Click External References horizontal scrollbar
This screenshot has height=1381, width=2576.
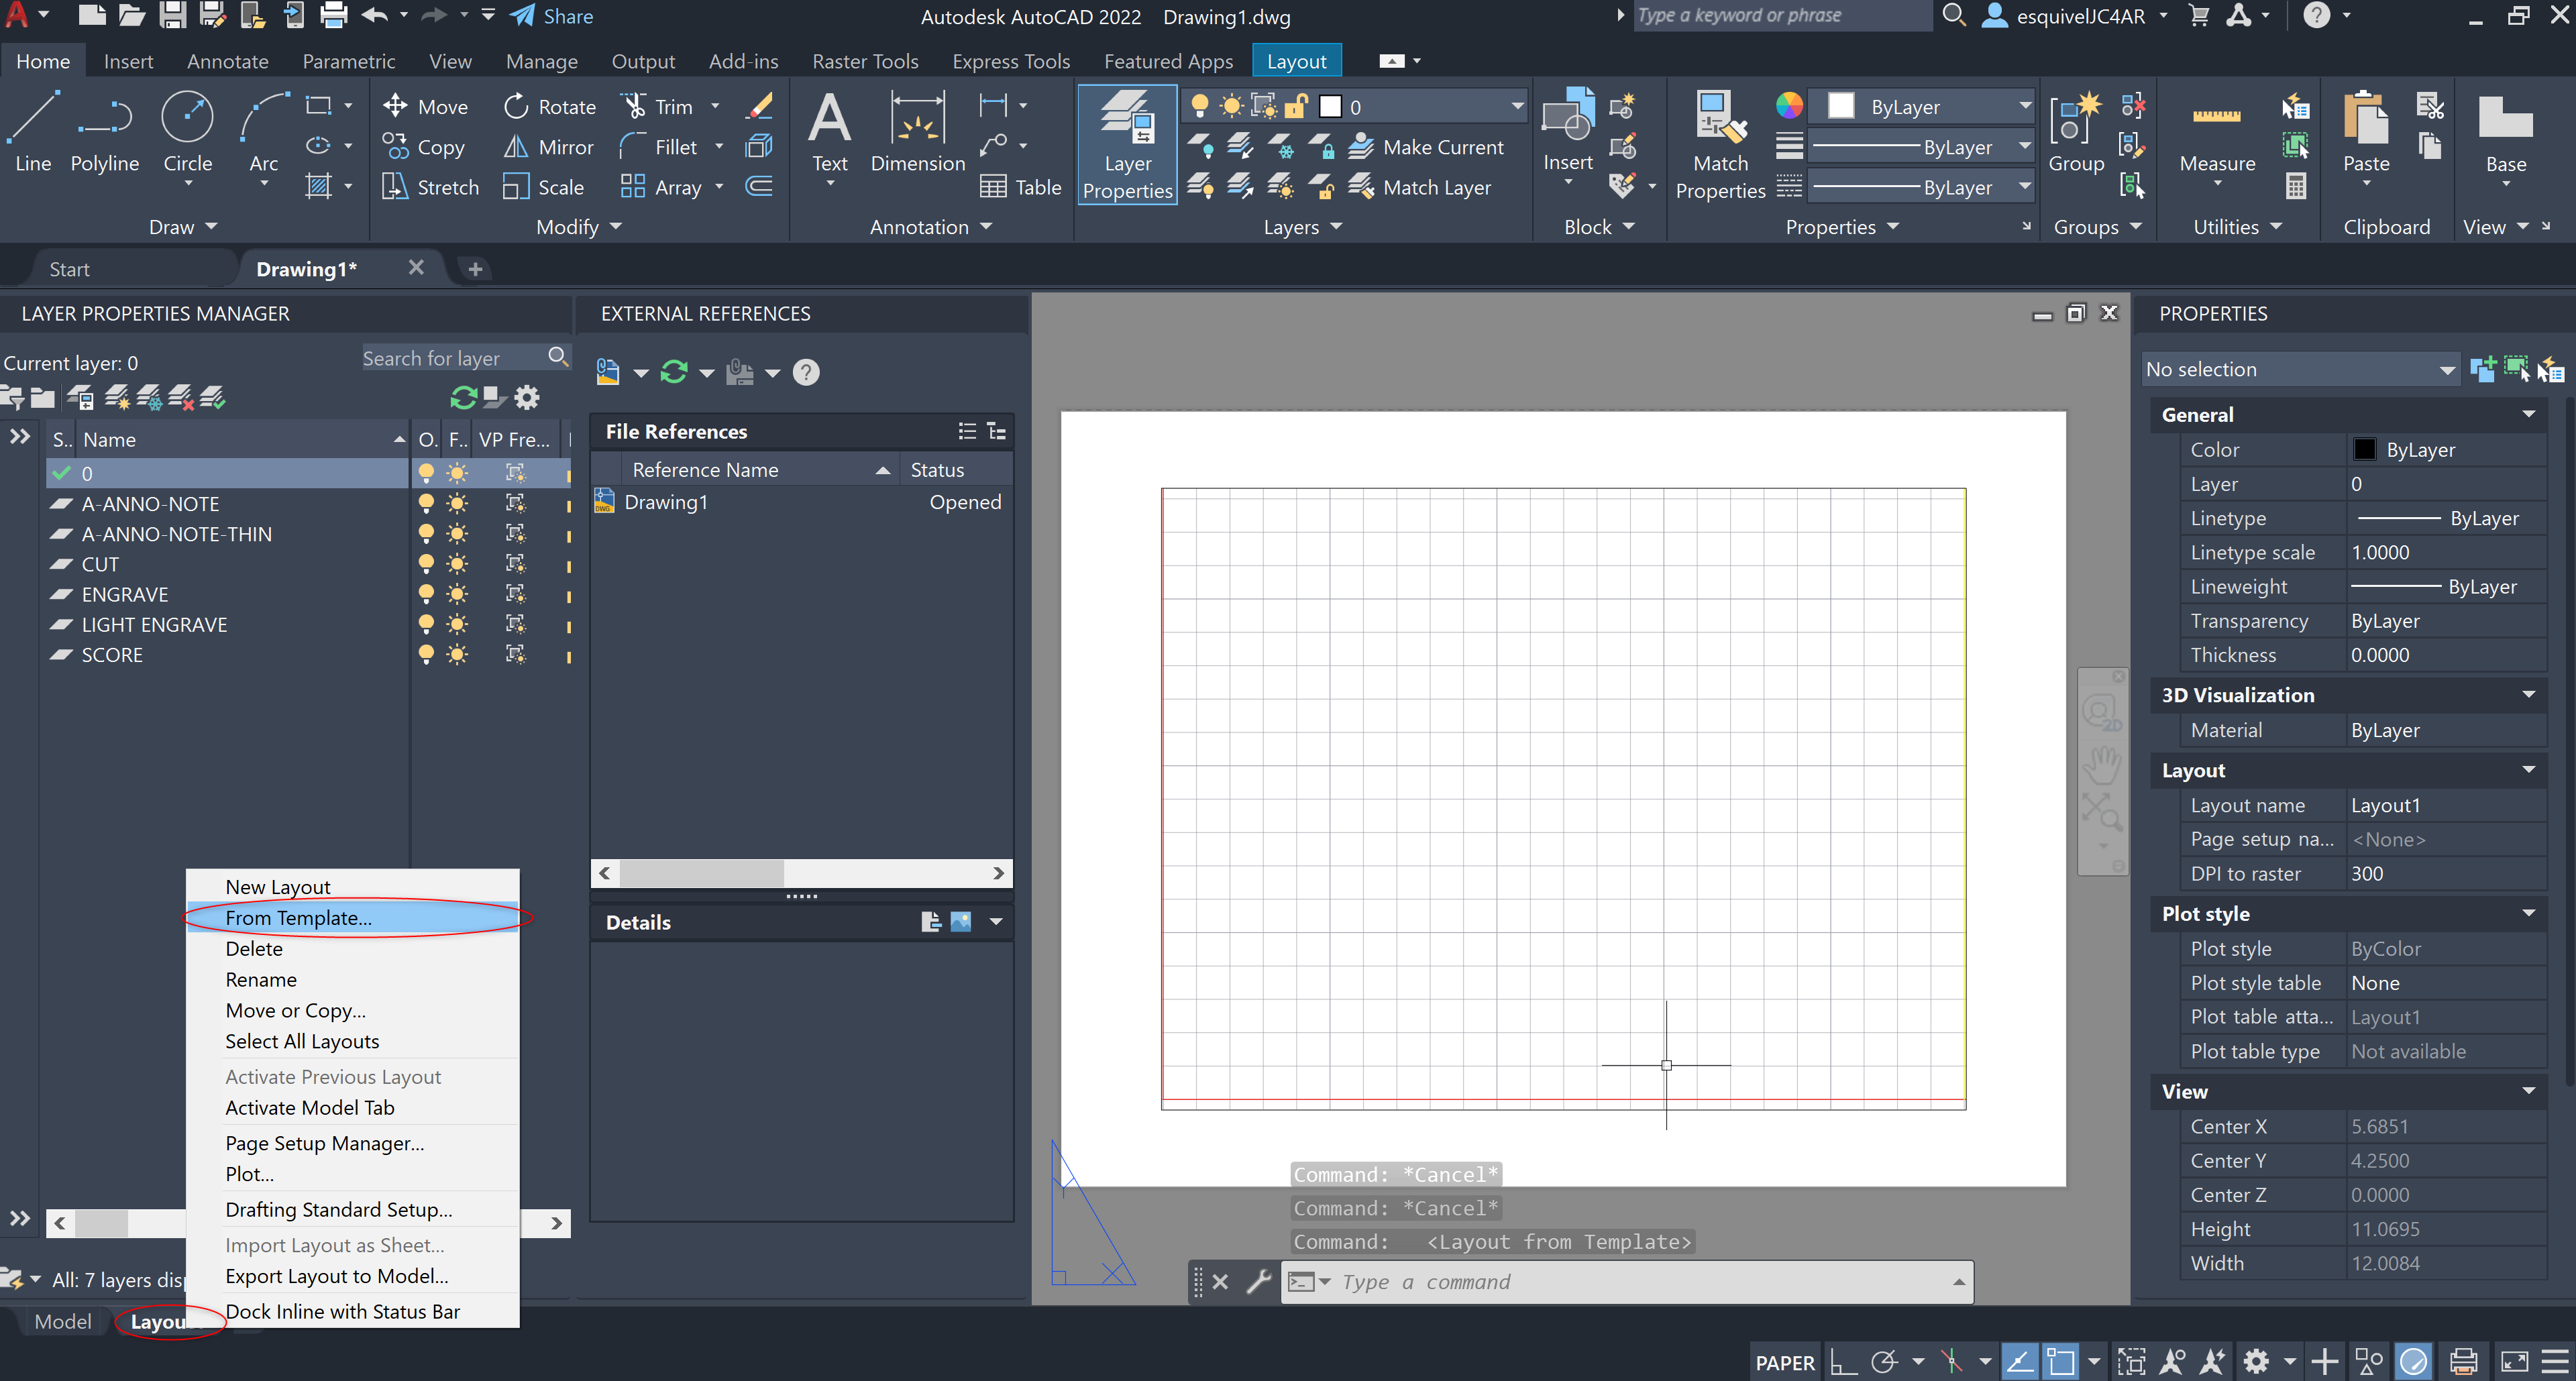801,873
